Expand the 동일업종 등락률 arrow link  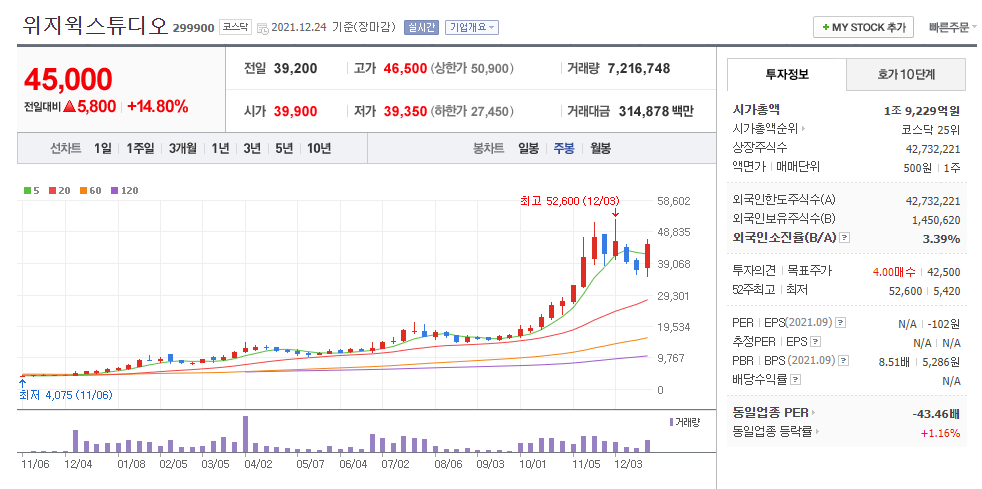[x=819, y=431]
